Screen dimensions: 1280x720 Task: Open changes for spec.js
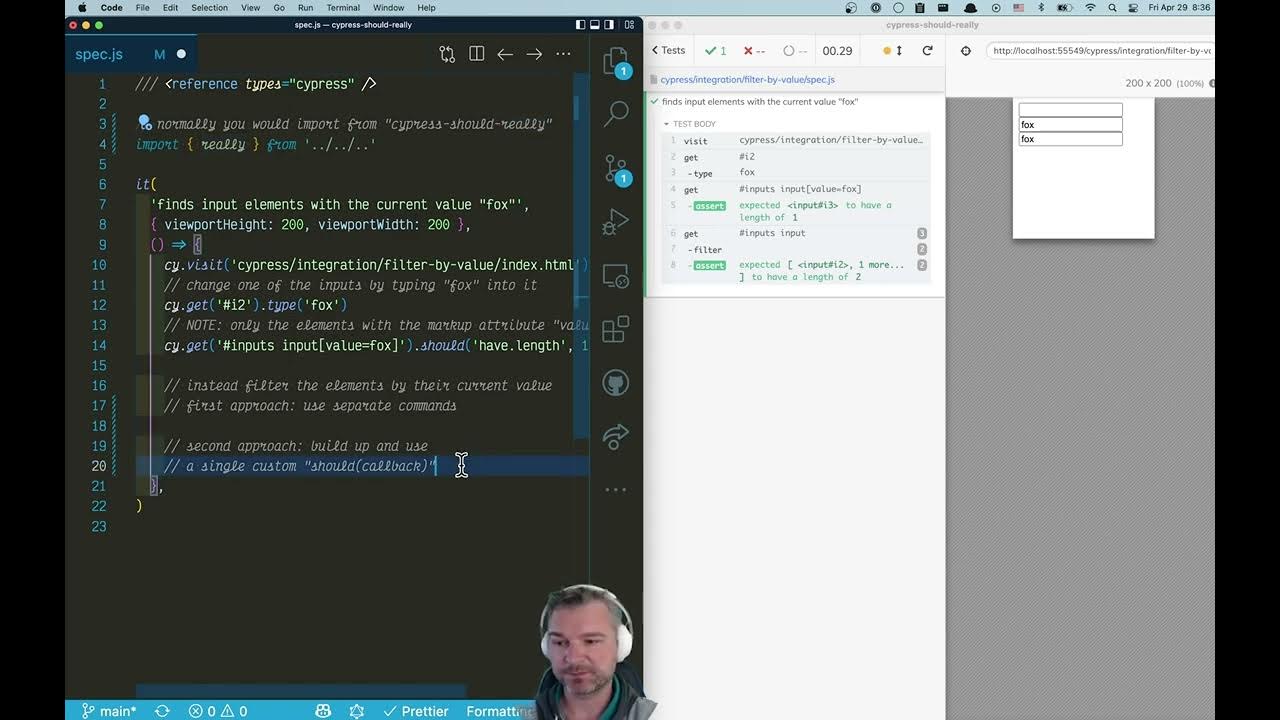click(447, 54)
